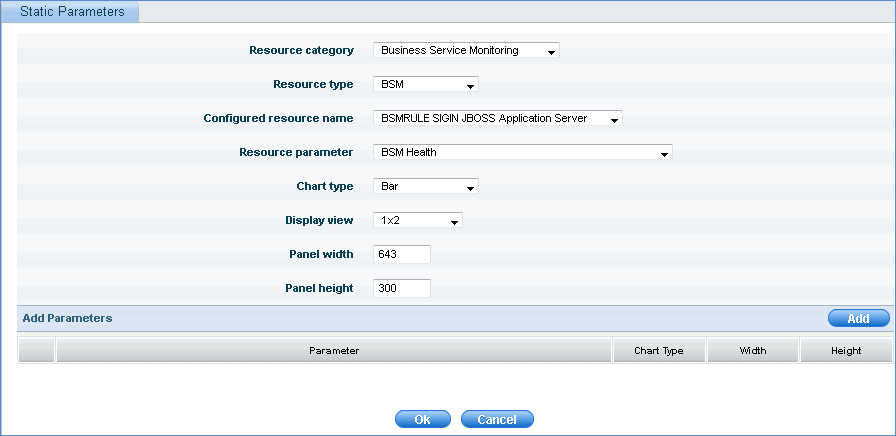
Task: Click the Configured resource name label
Action: coord(278,119)
